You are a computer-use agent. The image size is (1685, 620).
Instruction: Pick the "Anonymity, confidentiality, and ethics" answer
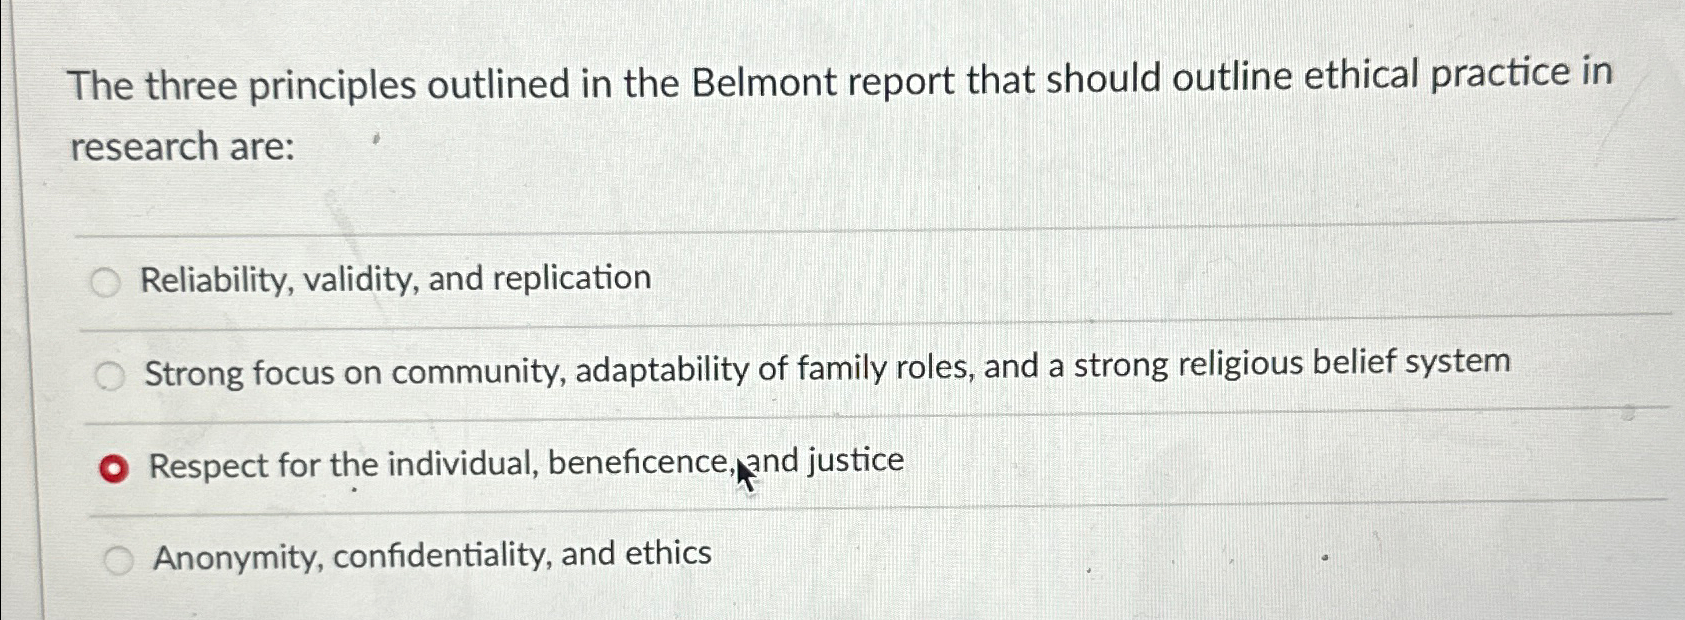click(x=119, y=558)
